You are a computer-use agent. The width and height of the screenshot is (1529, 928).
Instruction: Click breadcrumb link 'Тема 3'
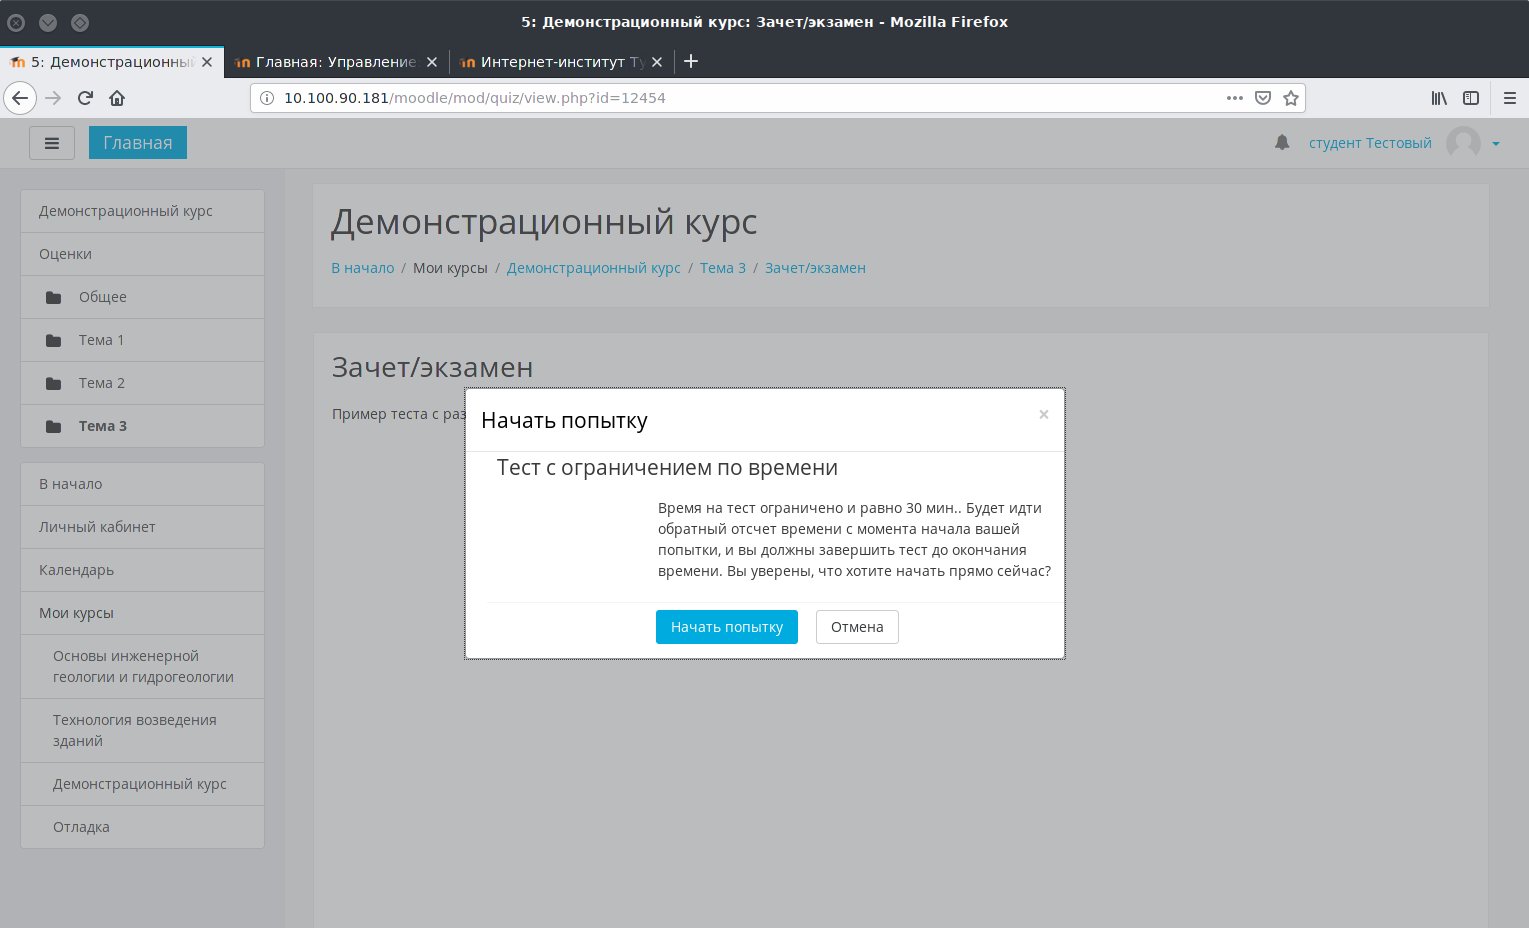click(x=723, y=268)
